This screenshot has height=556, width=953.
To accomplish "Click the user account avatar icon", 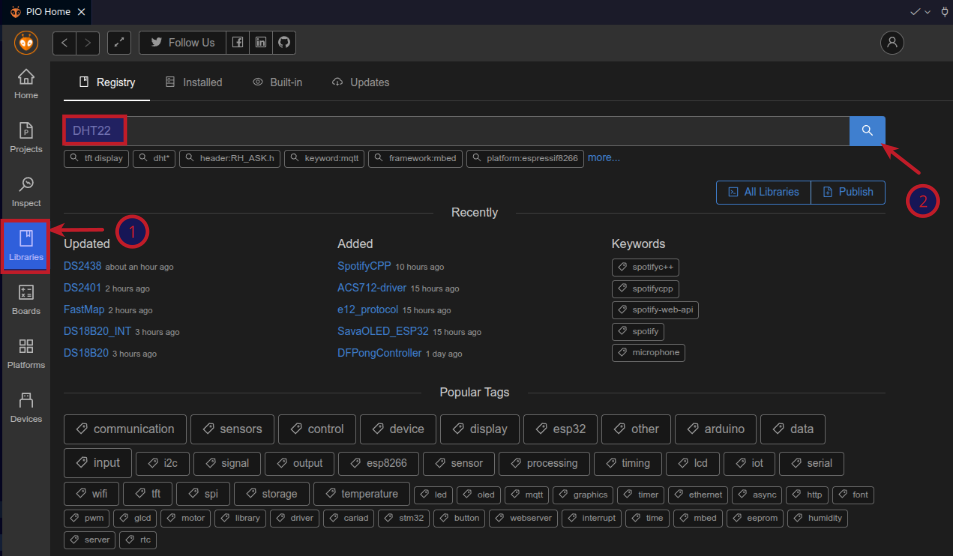I will tap(892, 43).
